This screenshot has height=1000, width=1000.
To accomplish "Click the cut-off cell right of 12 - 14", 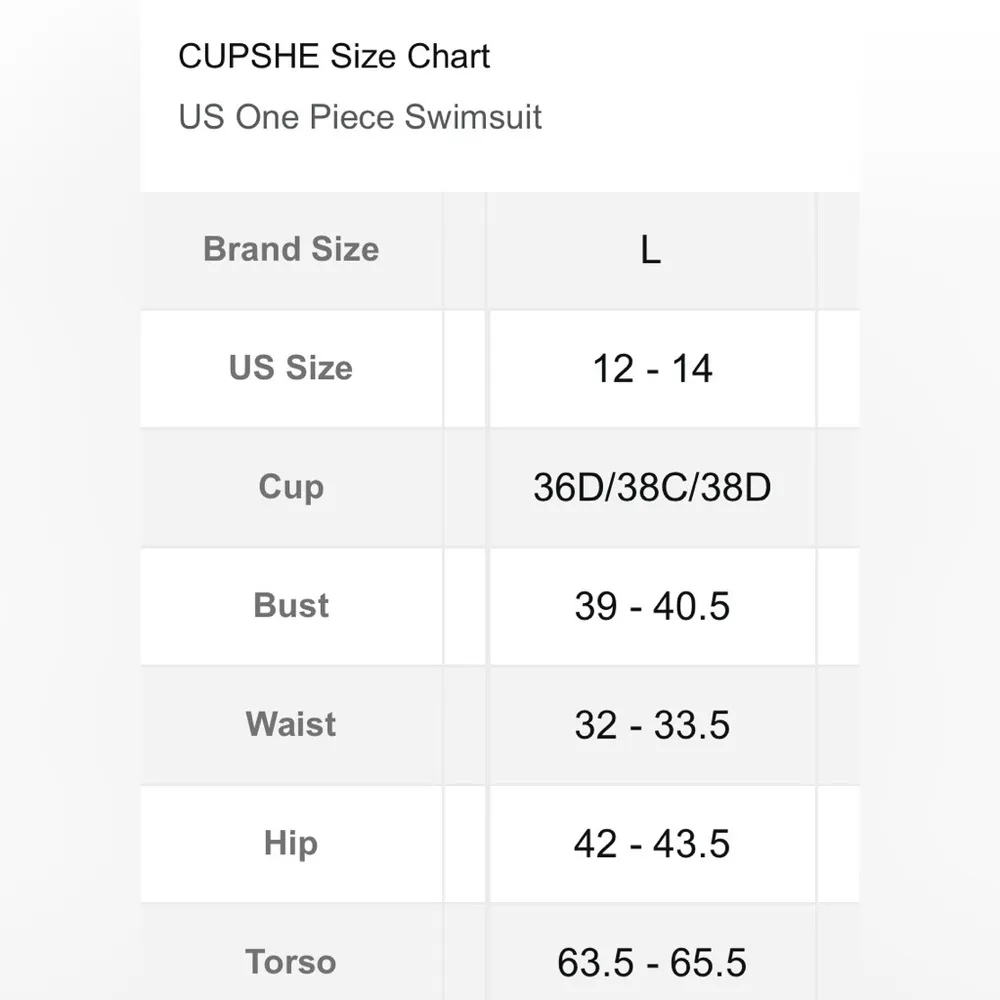I will 840,368.
